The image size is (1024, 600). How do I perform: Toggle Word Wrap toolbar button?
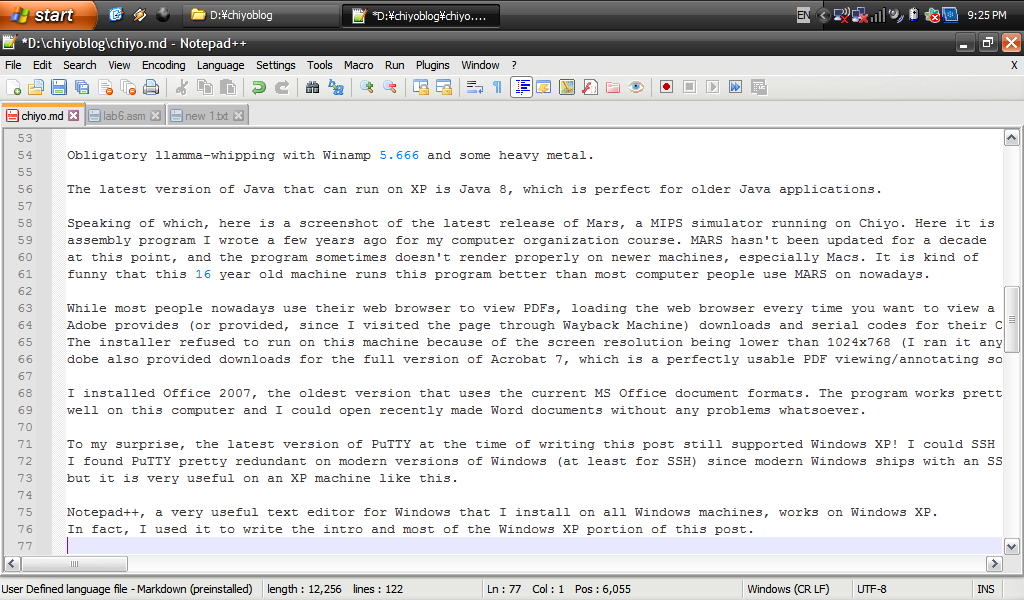click(475, 87)
